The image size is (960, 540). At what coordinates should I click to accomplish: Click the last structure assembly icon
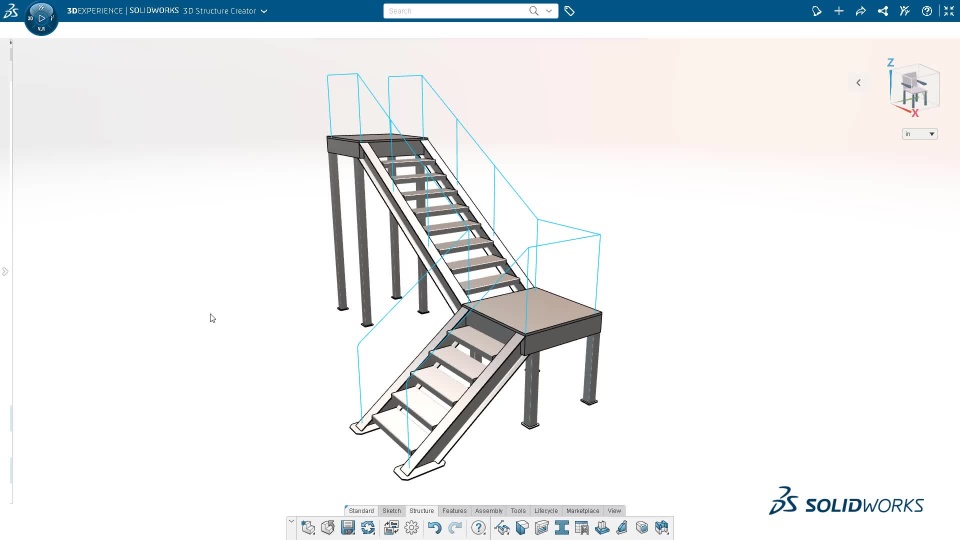coord(662,528)
